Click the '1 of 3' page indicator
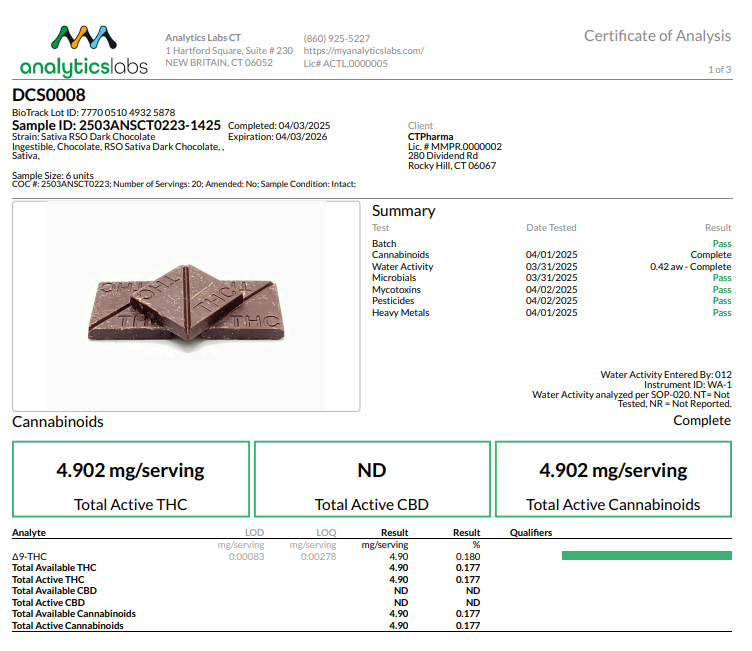 coord(719,69)
